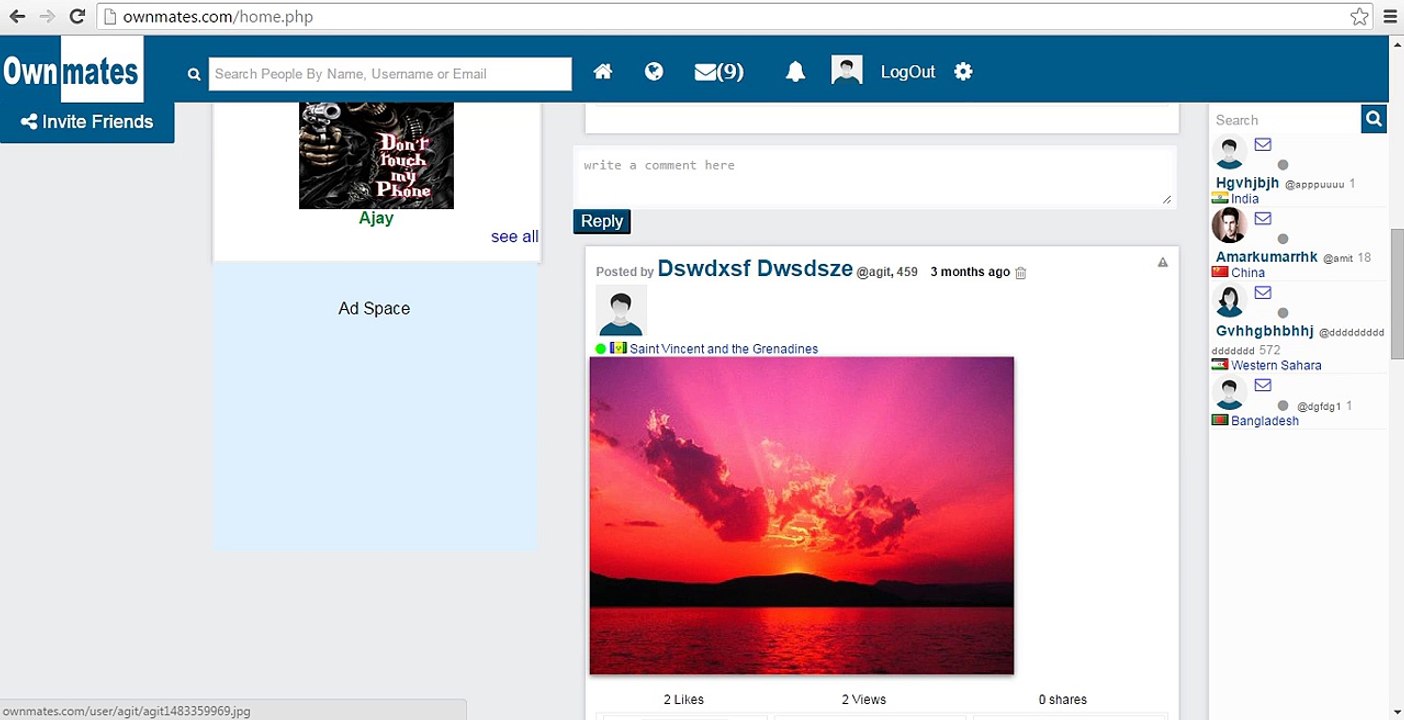Viewport: 1404px width, 720px height.
Task: Focus the Search People input field
Action: click(x=390, y=74)
